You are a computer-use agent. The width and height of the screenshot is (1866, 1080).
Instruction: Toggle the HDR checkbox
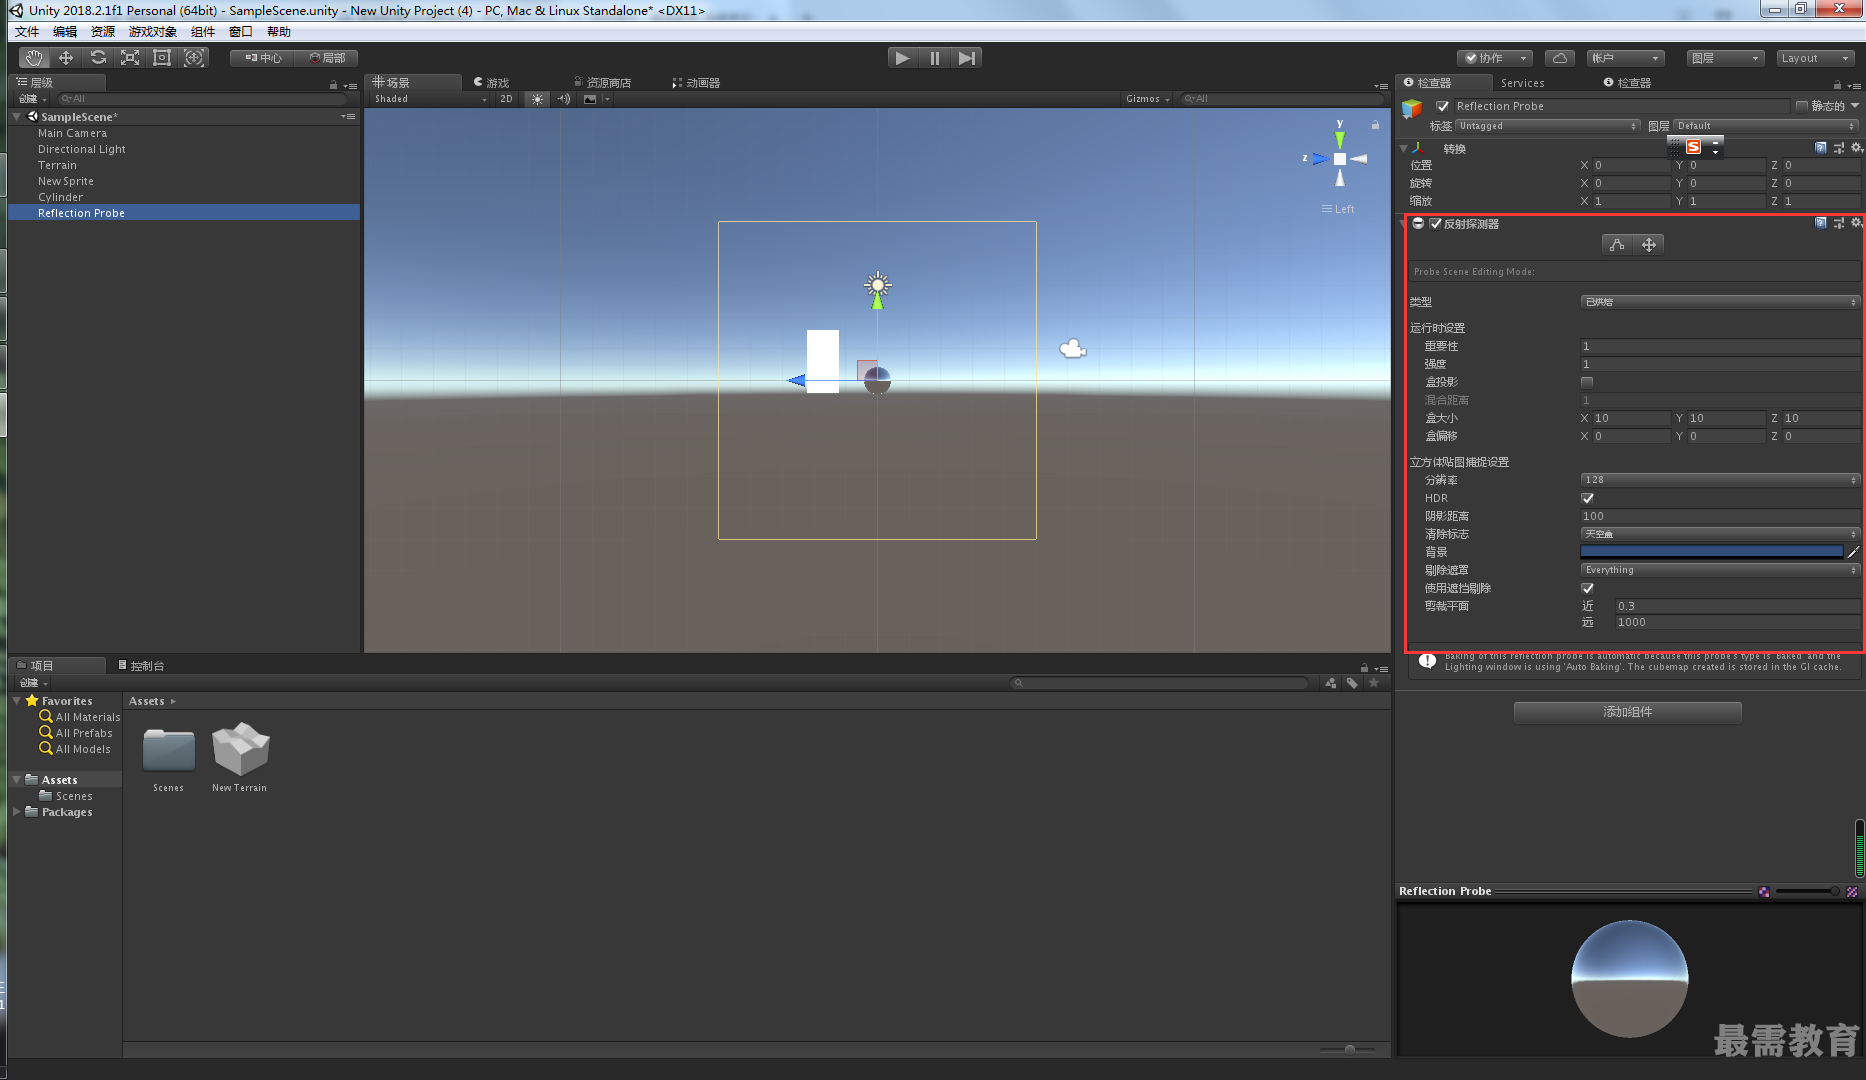click(1587, 498)
